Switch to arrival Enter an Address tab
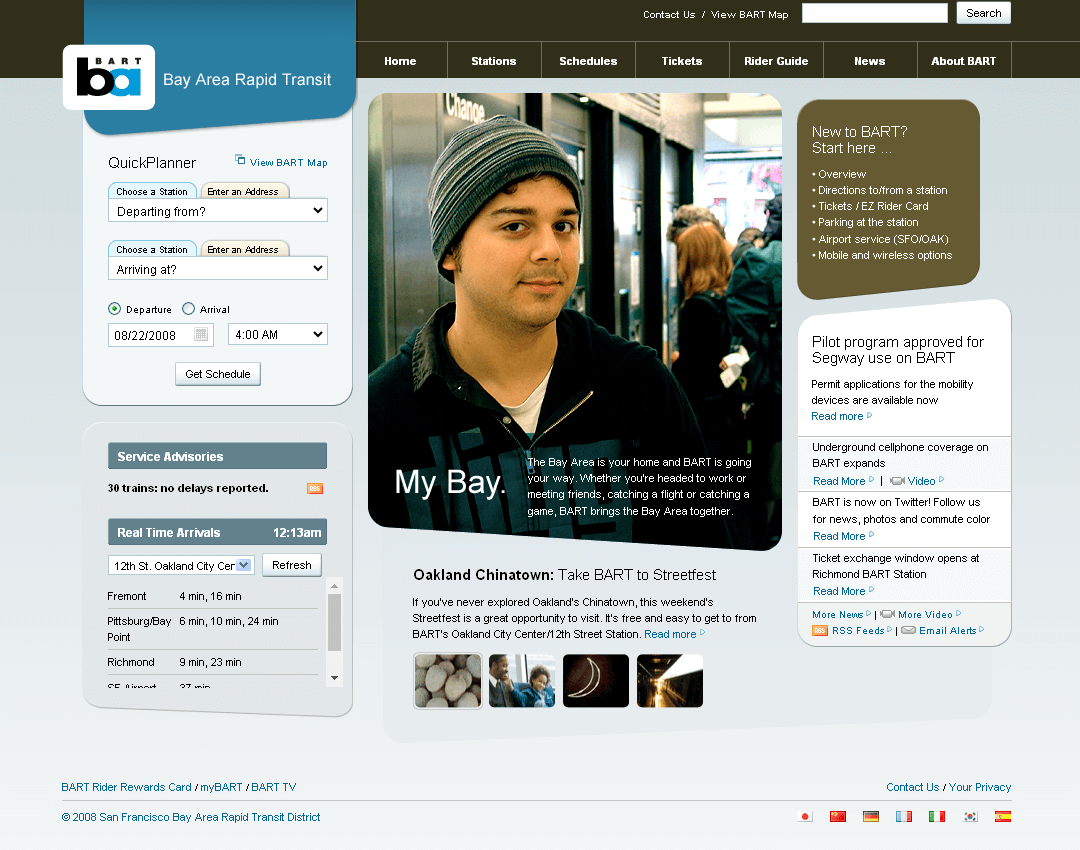 tap(243, 249)
